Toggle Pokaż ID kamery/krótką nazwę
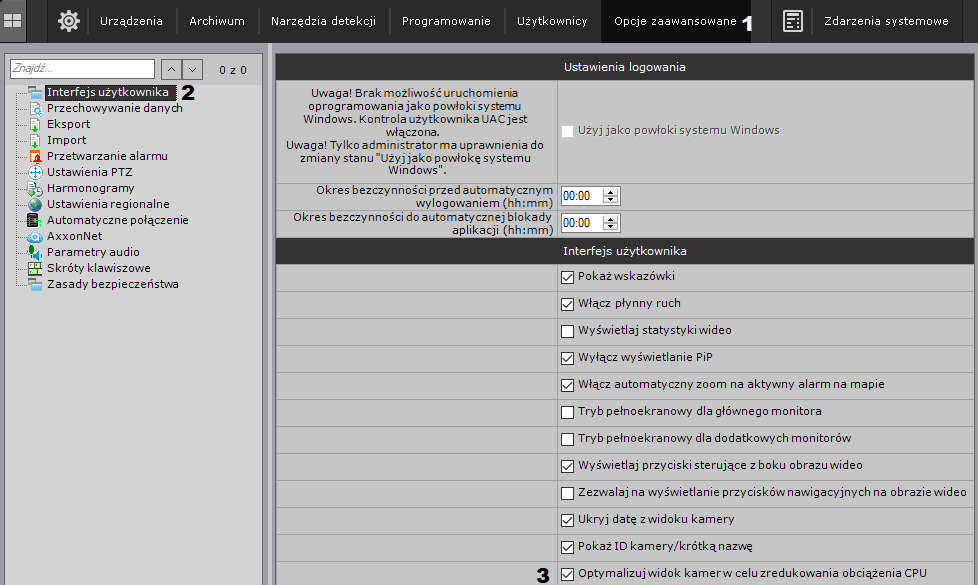Image resolution: width=978 pixels, height=585 pixels. click(567, 547)
